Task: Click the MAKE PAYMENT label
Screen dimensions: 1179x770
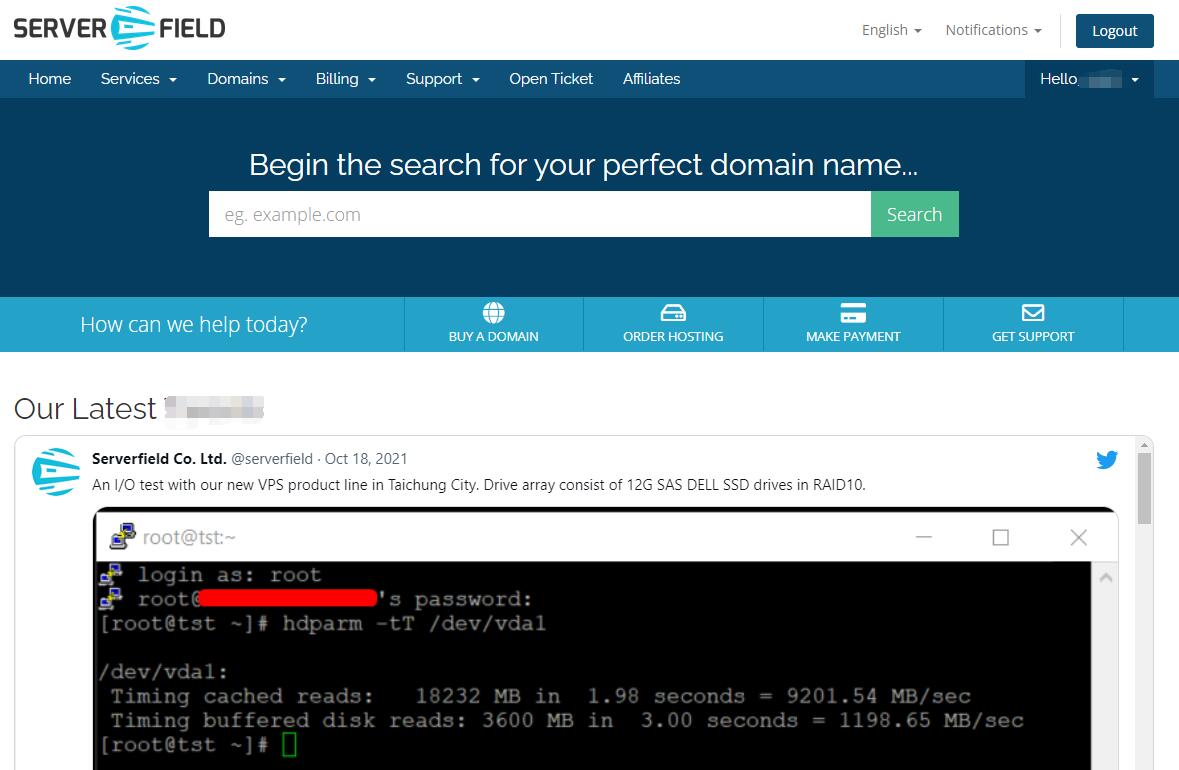Action: pos(853,337)
